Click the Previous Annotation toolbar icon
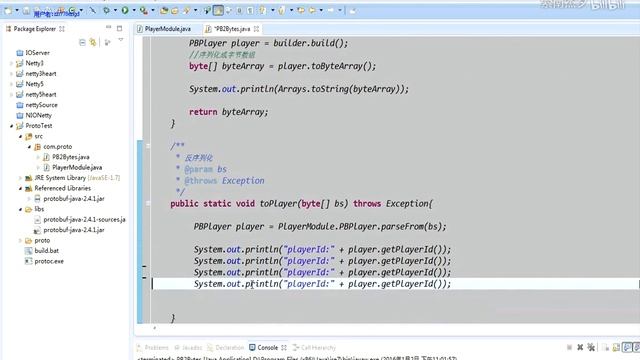Image resolution: width=640 pixels, height=360 pixels. tap(282, 10)
